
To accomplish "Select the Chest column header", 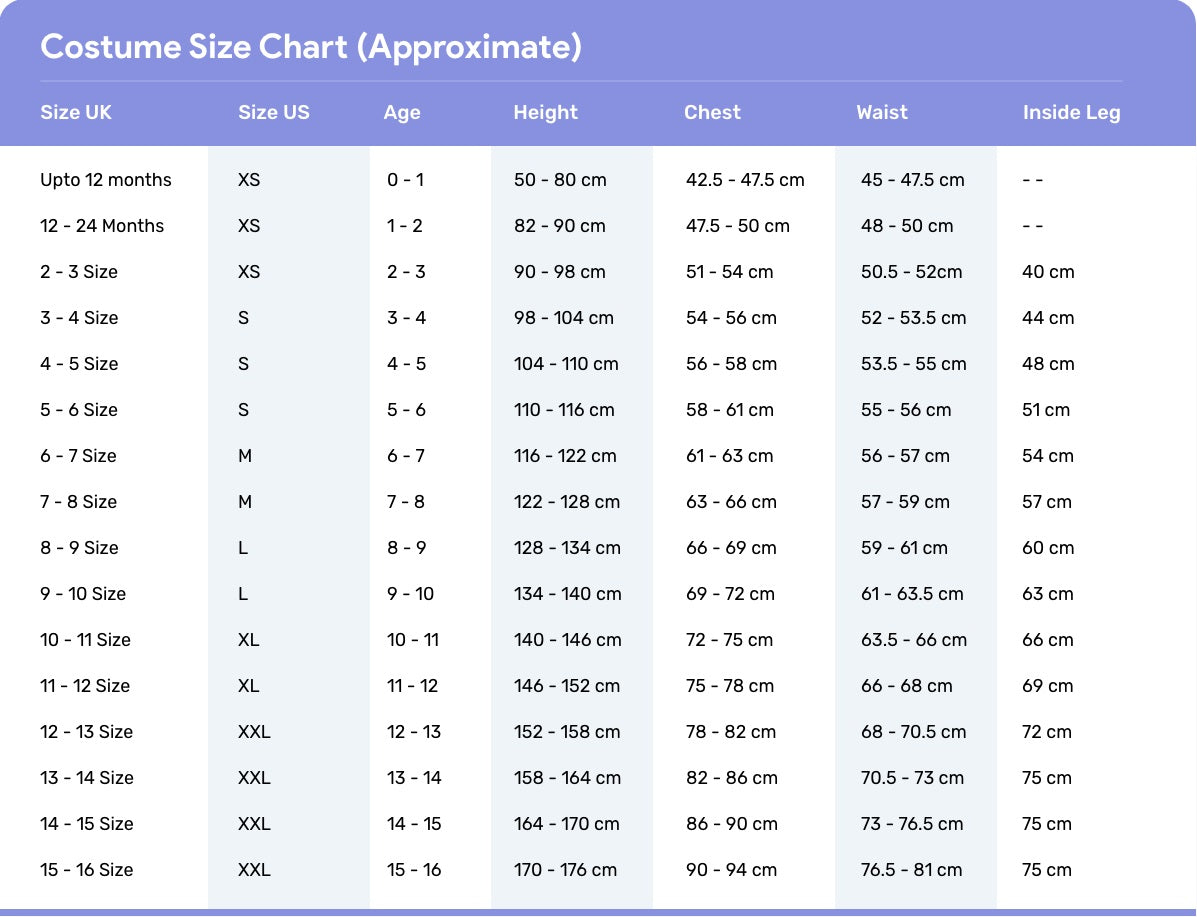I will [x=712, y=113].
